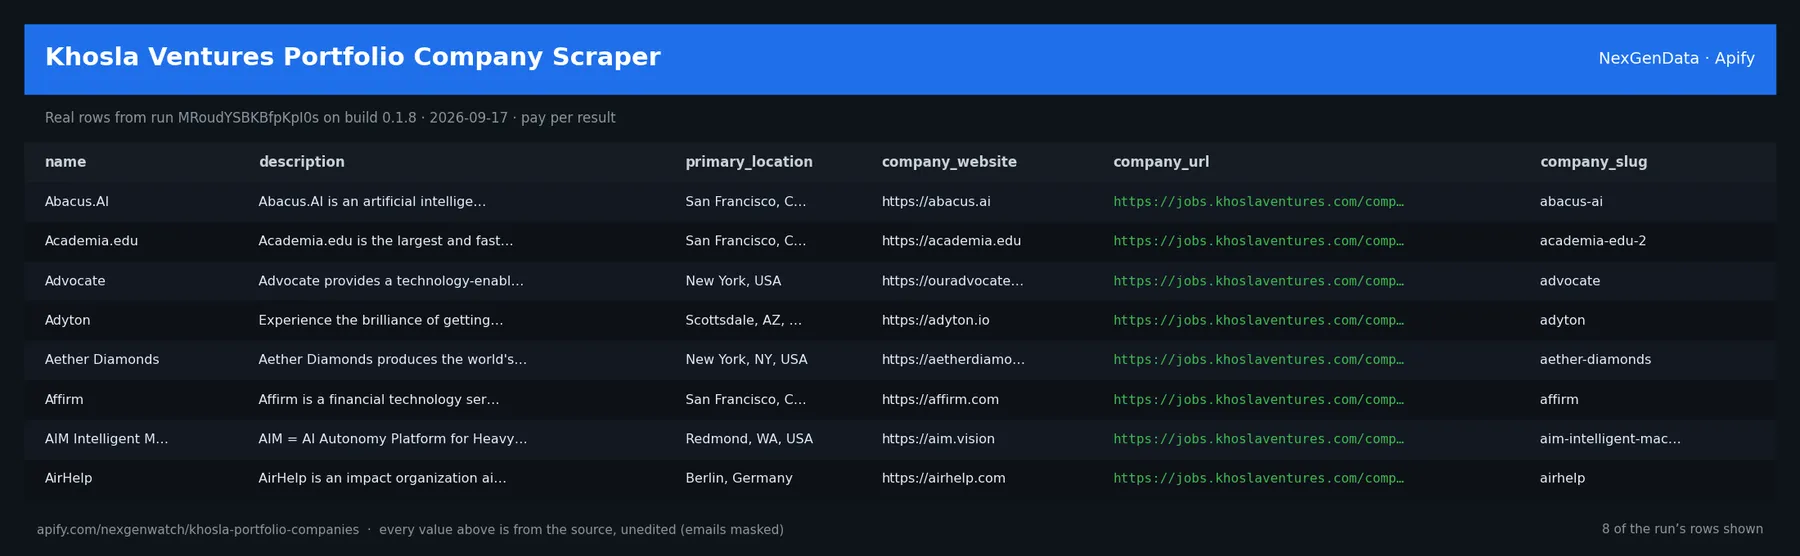
Task: Click the NexGenData · Apify label
Action: [x=1676, y=58]
